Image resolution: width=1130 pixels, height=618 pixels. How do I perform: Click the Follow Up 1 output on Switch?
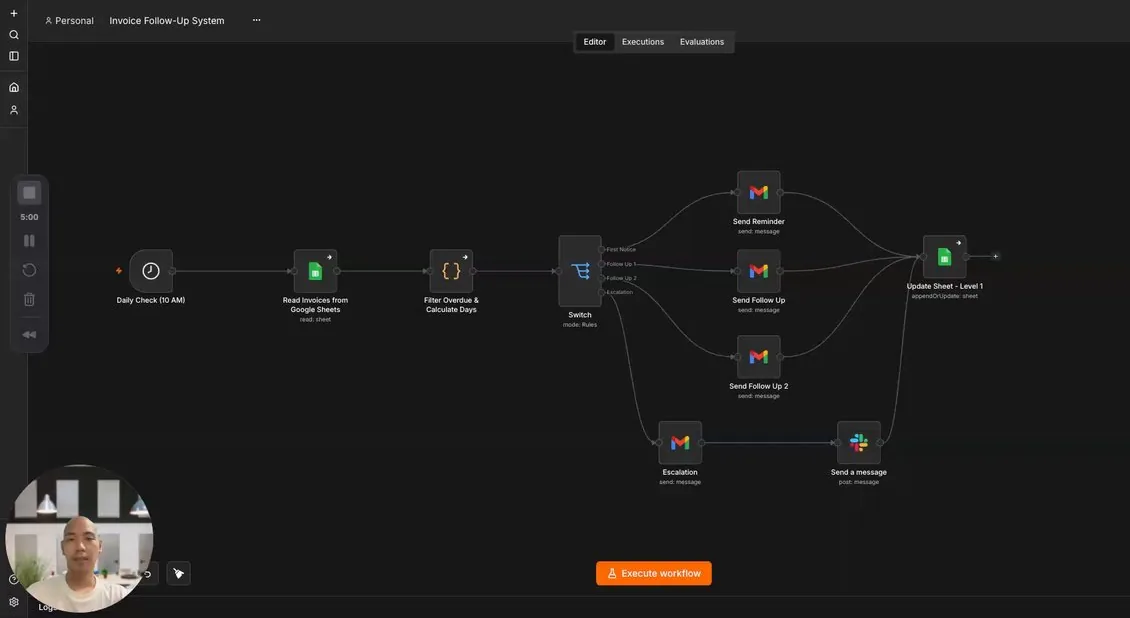point(602,264)
